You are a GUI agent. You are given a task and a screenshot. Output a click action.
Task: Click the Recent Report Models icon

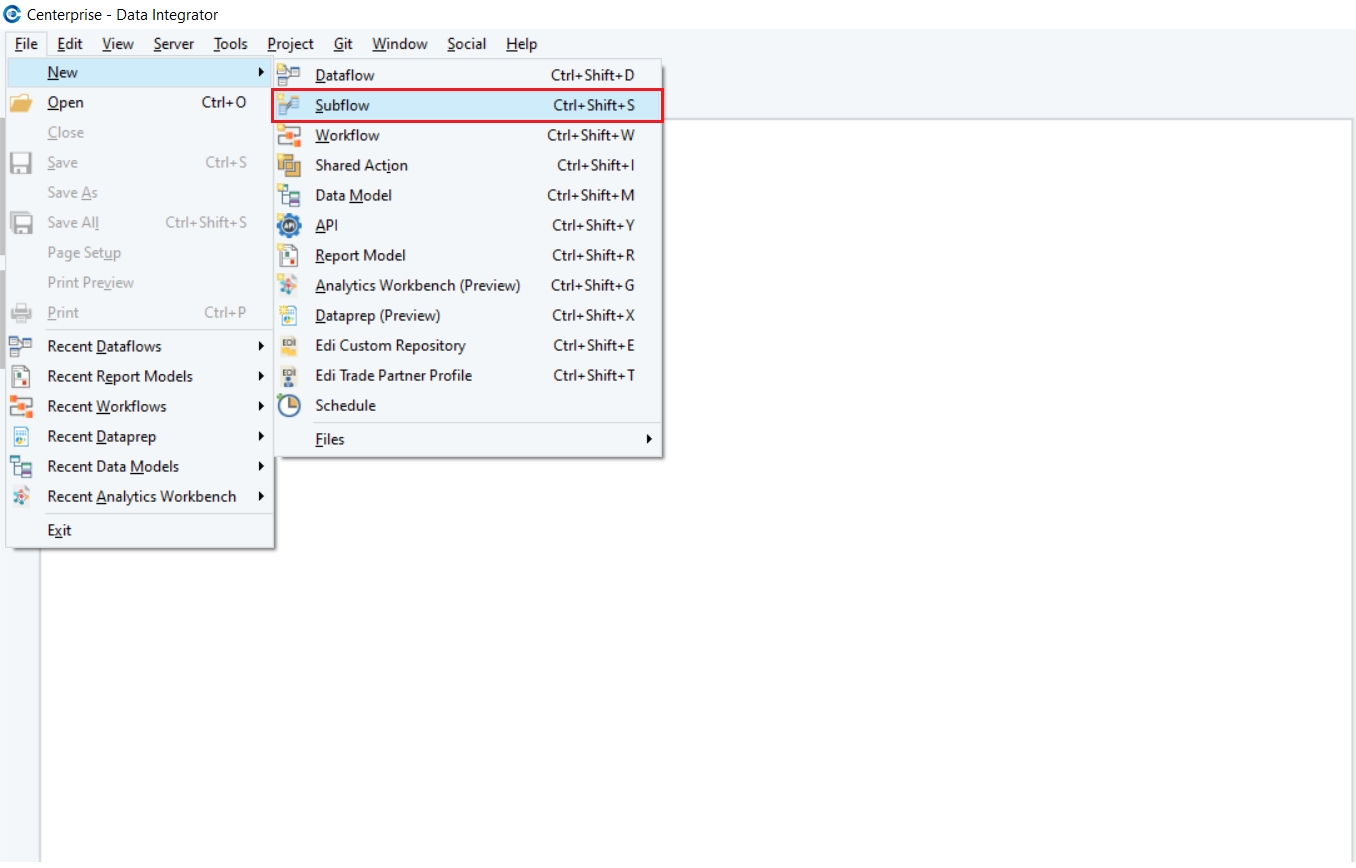click(x=21, y=376)
